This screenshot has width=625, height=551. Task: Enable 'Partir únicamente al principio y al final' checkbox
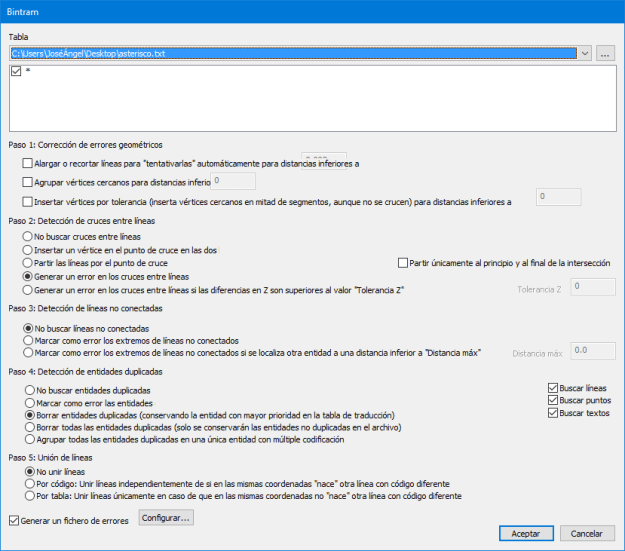click(403, 262)
